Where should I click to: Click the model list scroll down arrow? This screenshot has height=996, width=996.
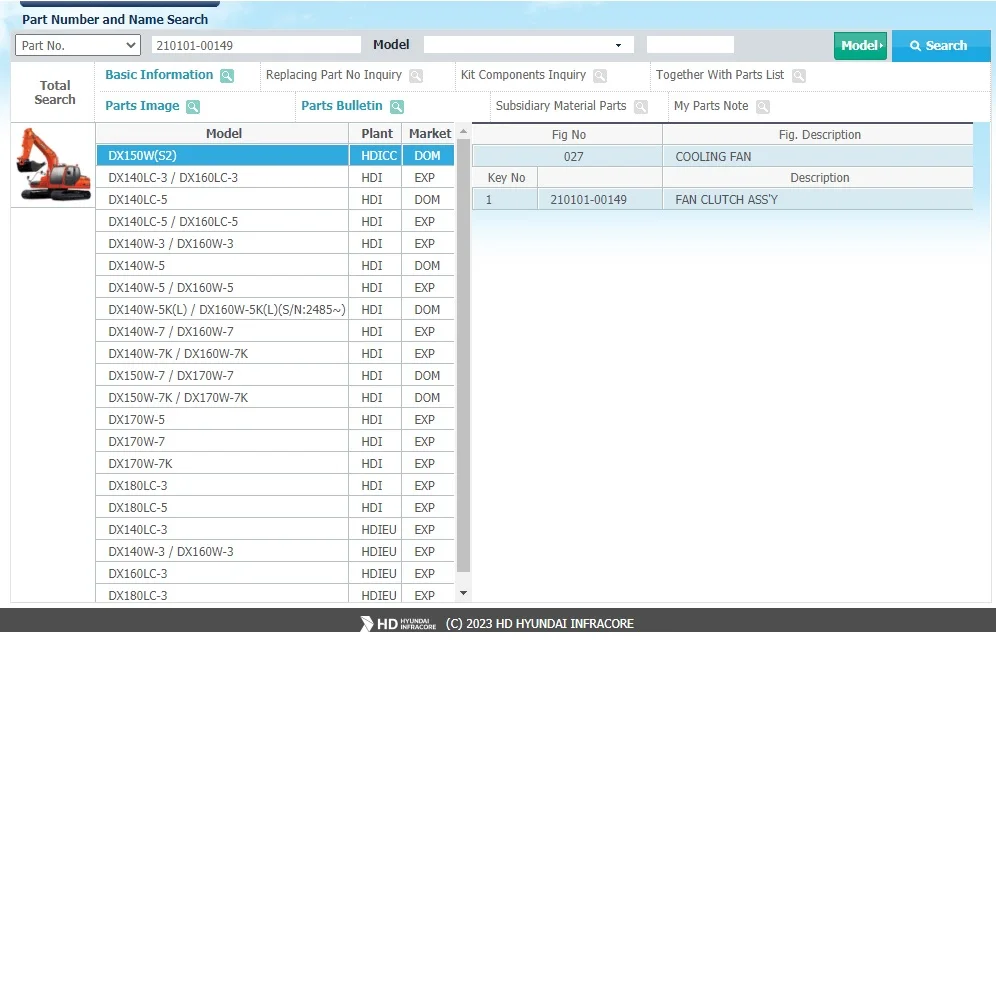[x=464, y=593]
